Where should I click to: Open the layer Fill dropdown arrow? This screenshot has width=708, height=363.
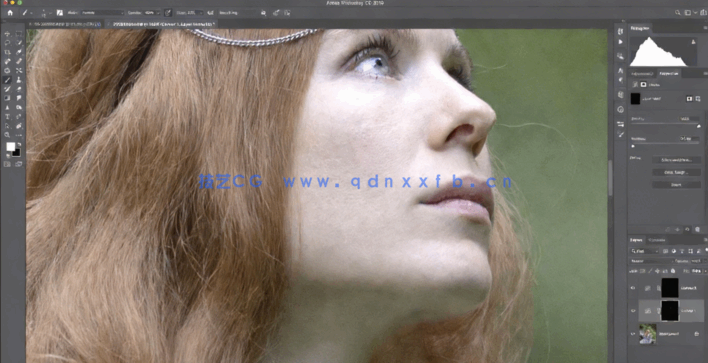click(x=706, y=271)
